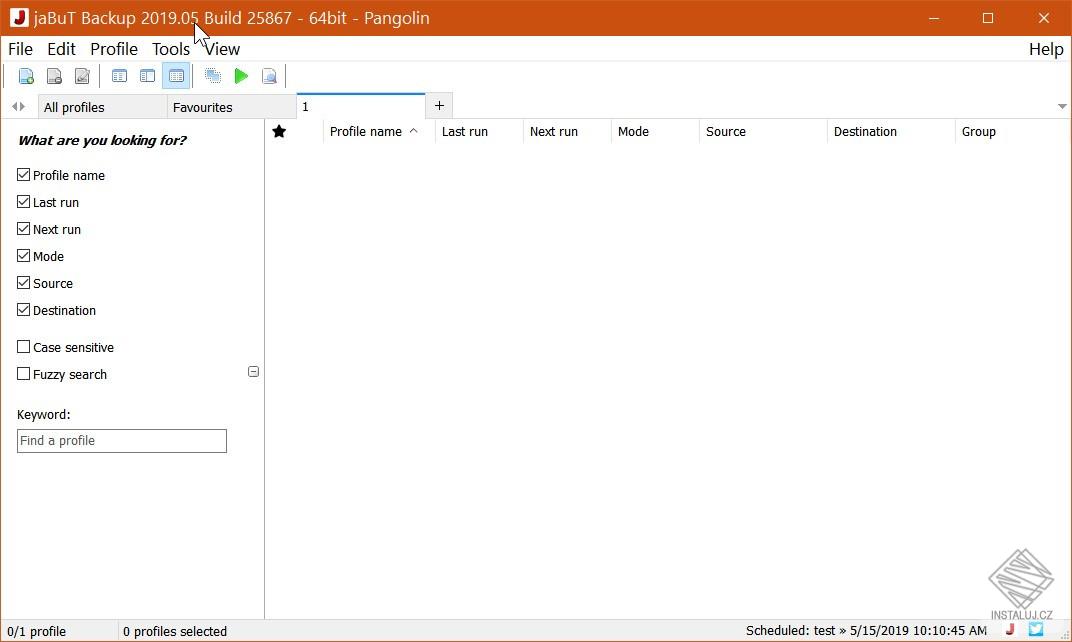
Task: Uncheck the Last run search option
Action: coord(23,202)
